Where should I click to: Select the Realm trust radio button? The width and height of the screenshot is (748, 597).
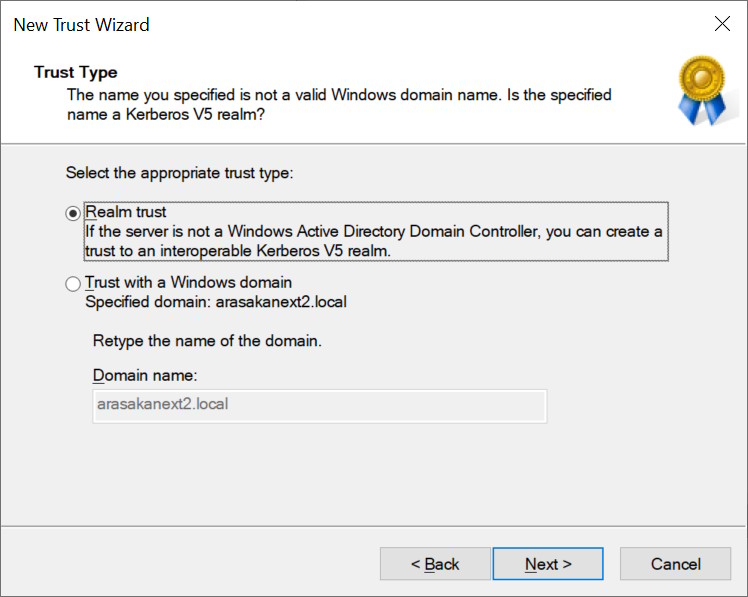pos(73,213)
